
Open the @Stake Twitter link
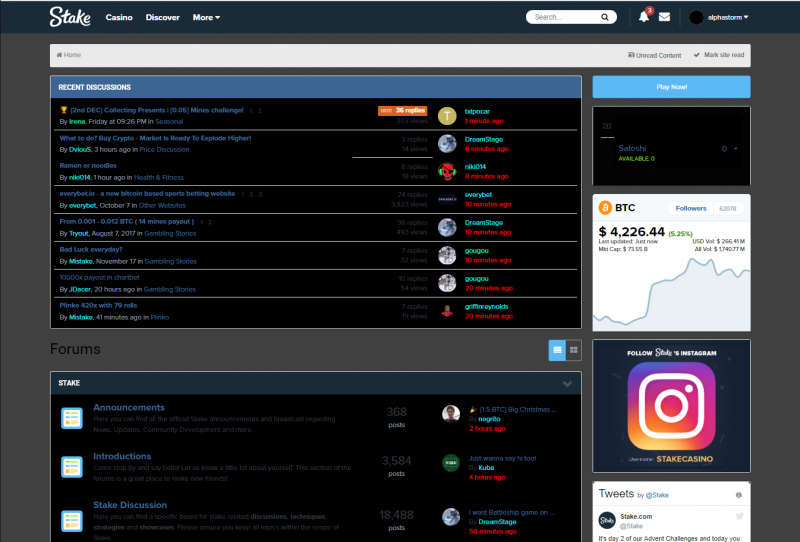pos(657,495)
